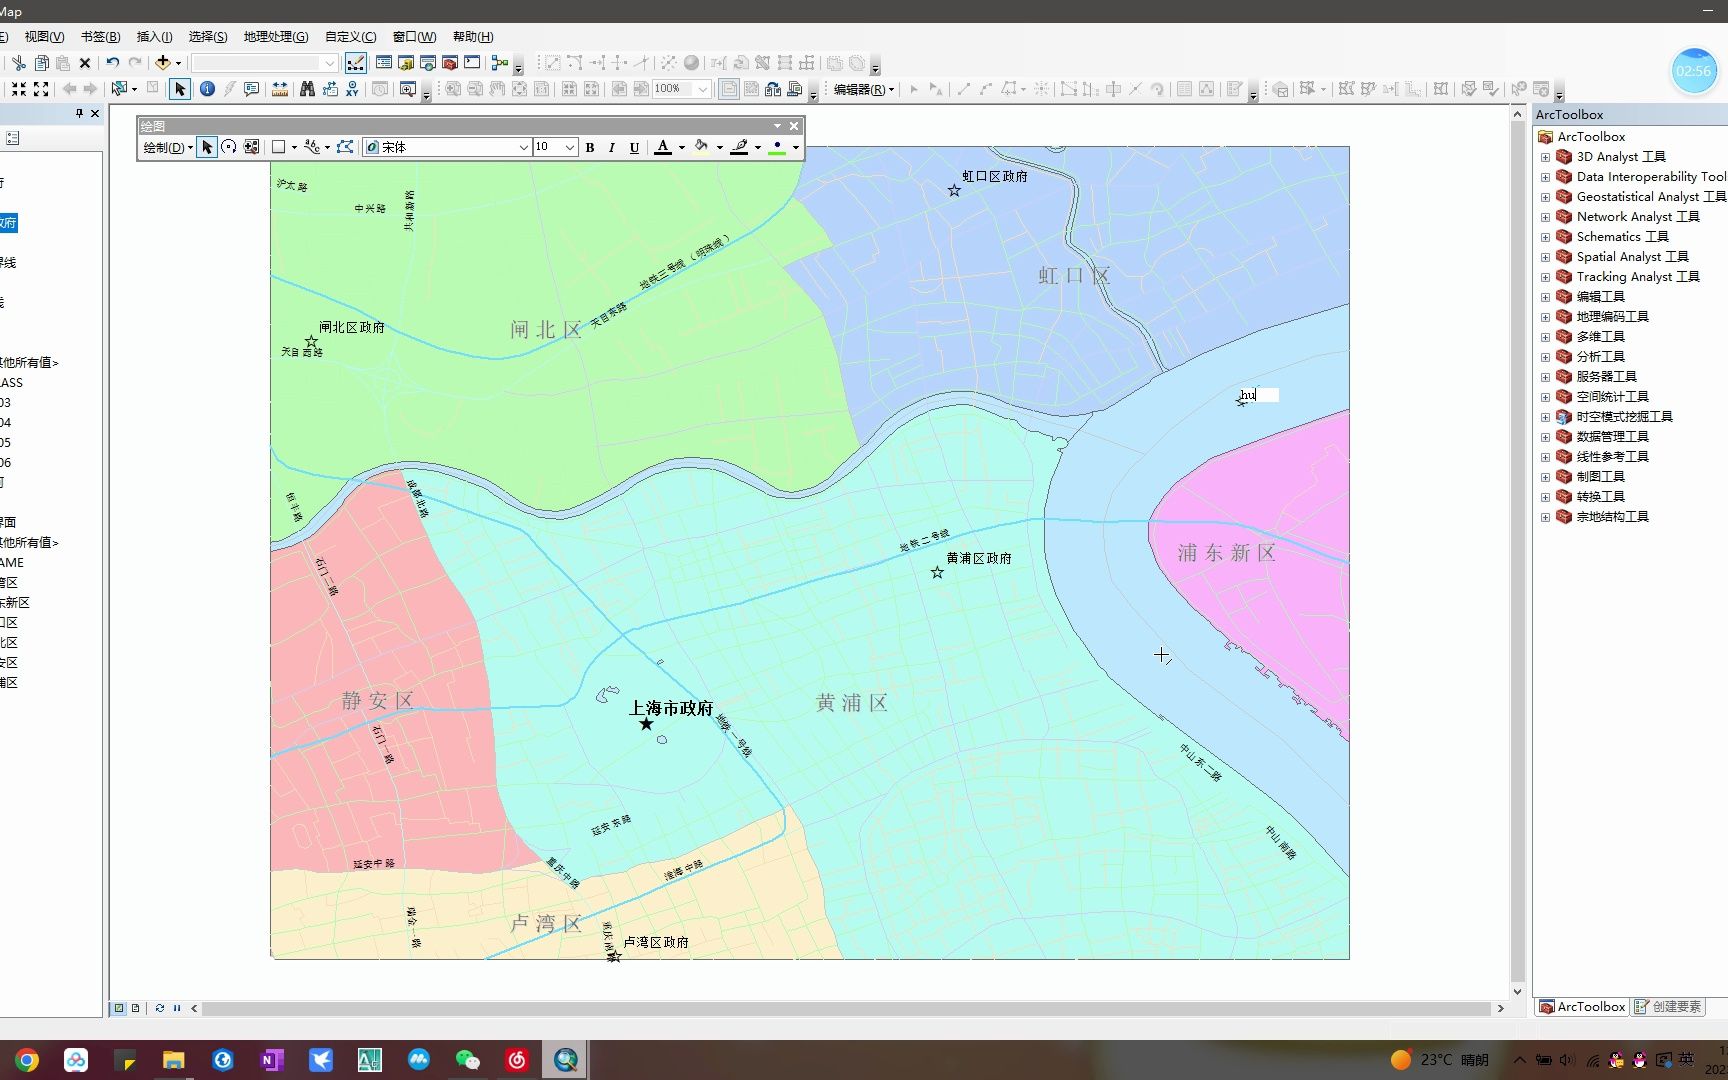Toggle draft mode in layout toolbar
The width and height of the screenshot is (1728, 1080).
[x=729, y=89]
